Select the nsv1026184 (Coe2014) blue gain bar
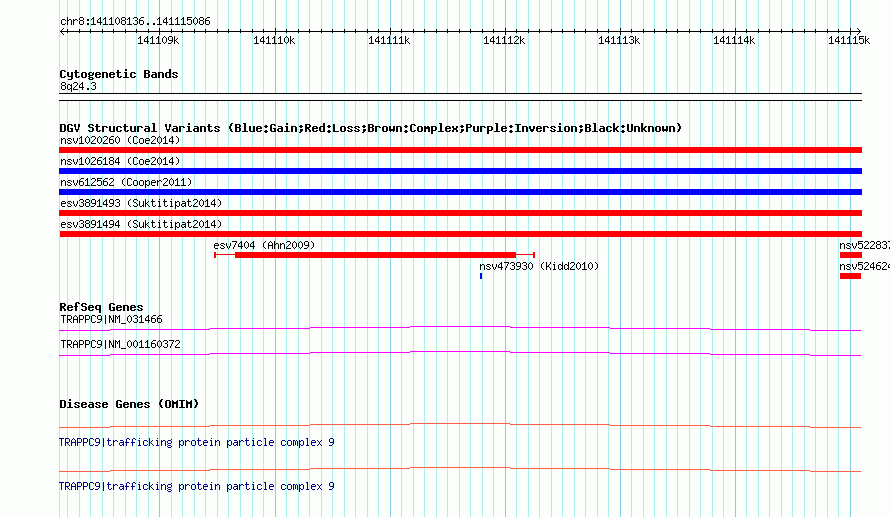Screen dimensions: 890x517 [460, 171]
